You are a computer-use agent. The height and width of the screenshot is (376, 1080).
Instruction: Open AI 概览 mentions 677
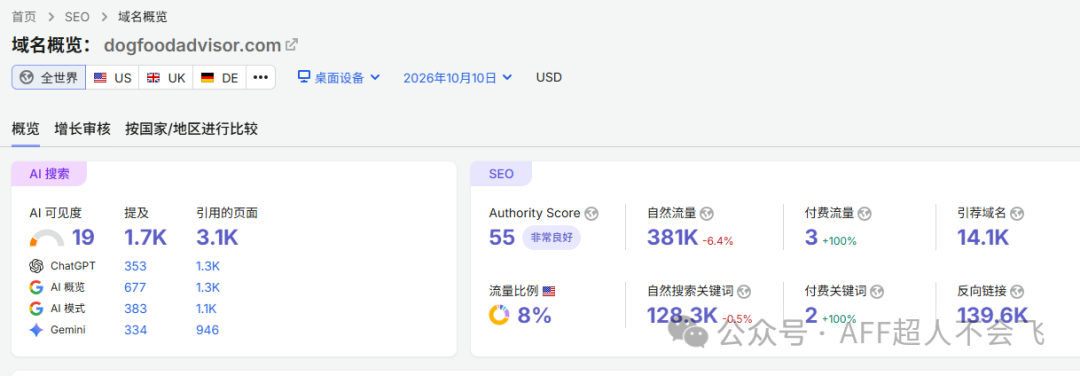click(136, 287)
